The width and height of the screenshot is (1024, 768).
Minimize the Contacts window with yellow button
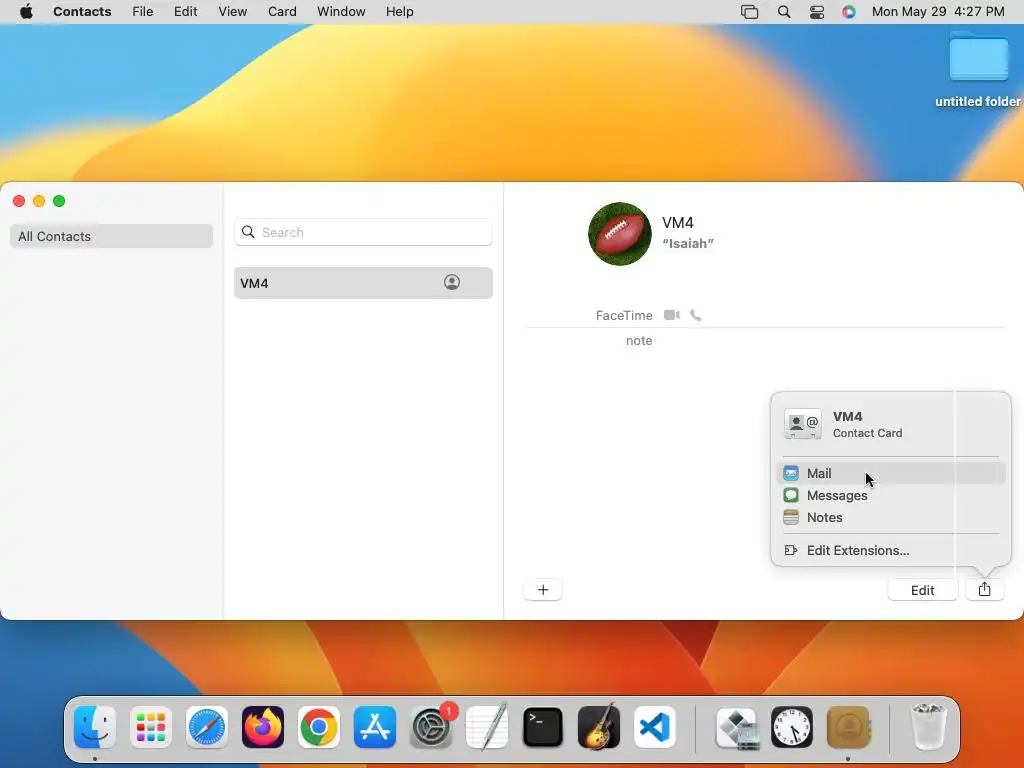tap(39, 201)
